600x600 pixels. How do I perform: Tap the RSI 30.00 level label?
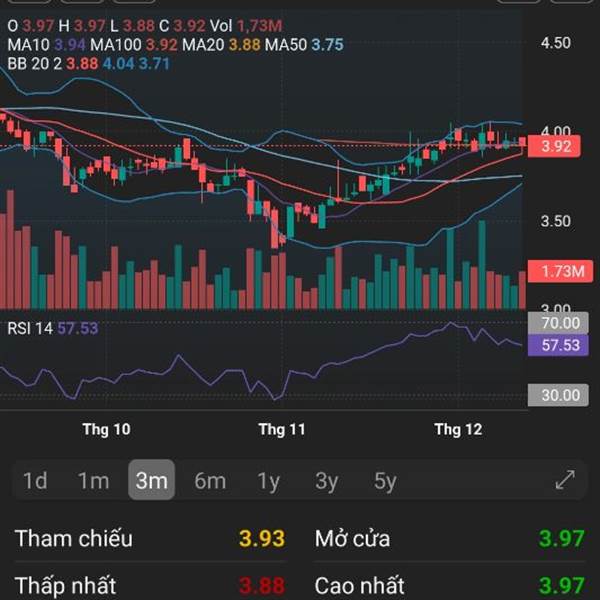558,395
